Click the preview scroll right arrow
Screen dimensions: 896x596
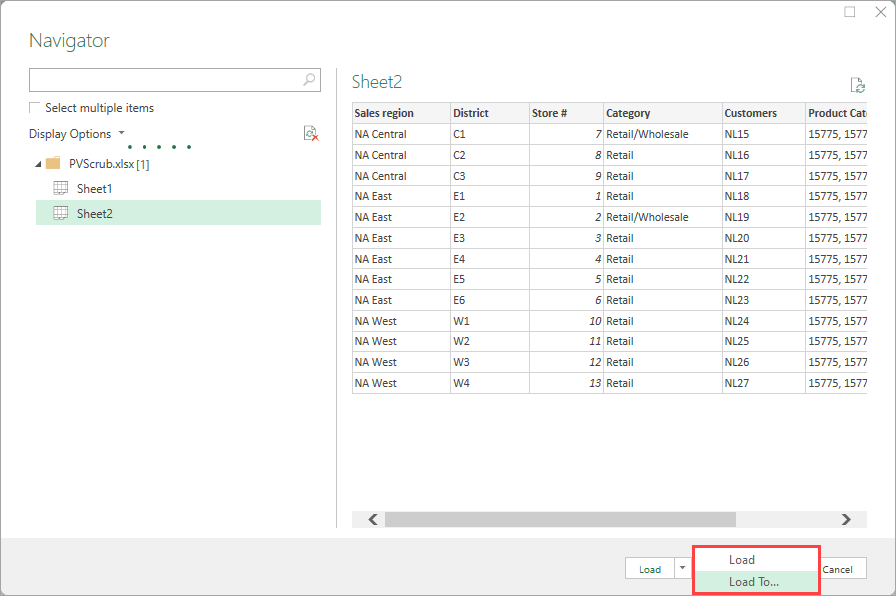click(846, 519)
